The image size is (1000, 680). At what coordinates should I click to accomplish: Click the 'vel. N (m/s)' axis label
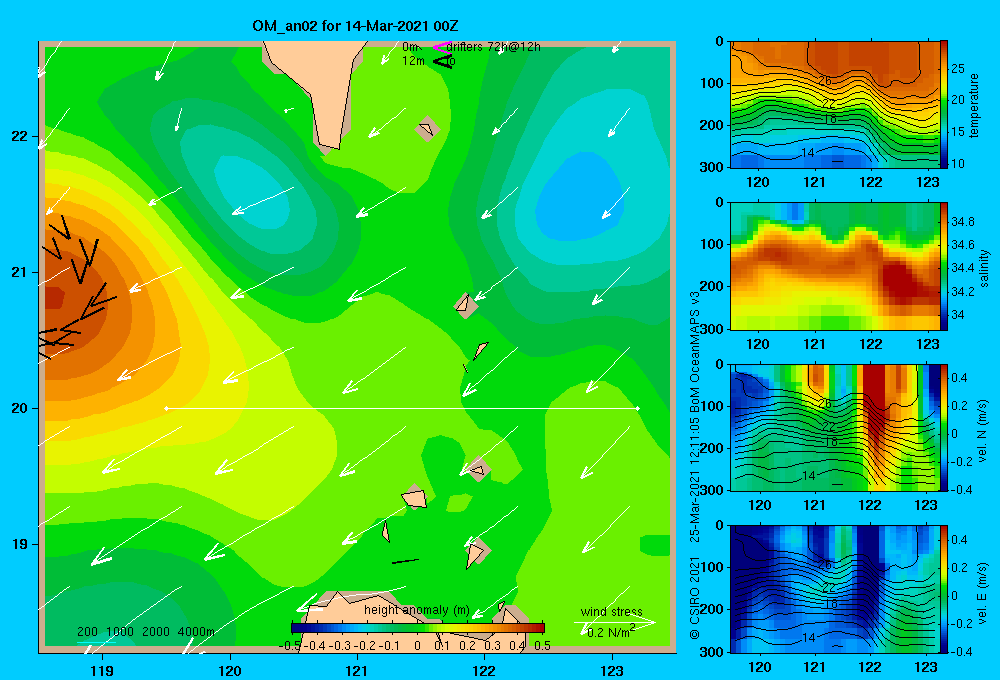tap(982, 431)
